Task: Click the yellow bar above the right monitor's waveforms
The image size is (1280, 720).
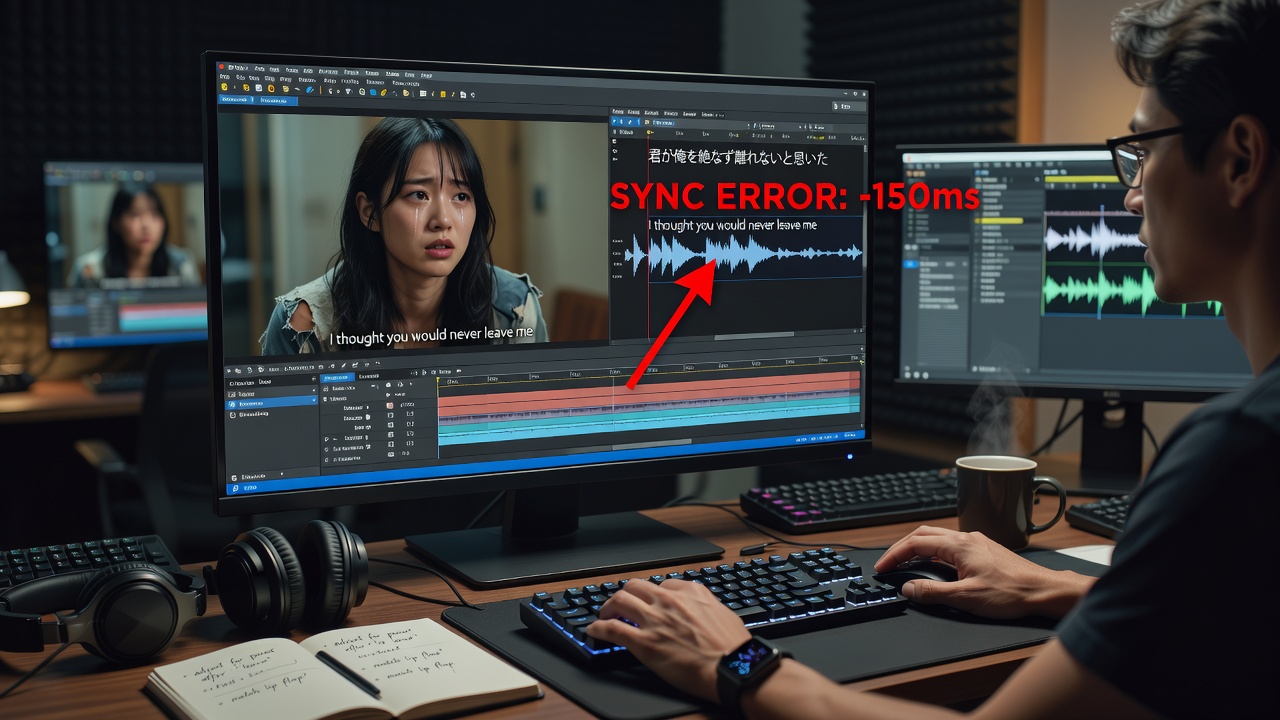Action: tap(1085, 180)
